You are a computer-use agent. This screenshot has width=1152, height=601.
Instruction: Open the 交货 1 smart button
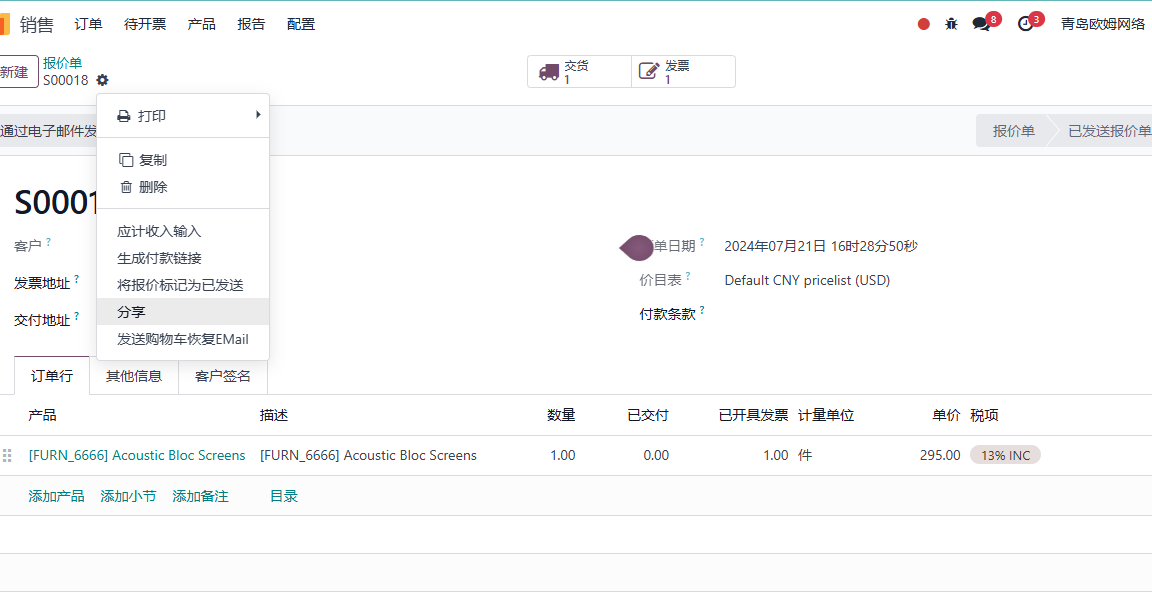pyautogui.click(x=579, y=72)
